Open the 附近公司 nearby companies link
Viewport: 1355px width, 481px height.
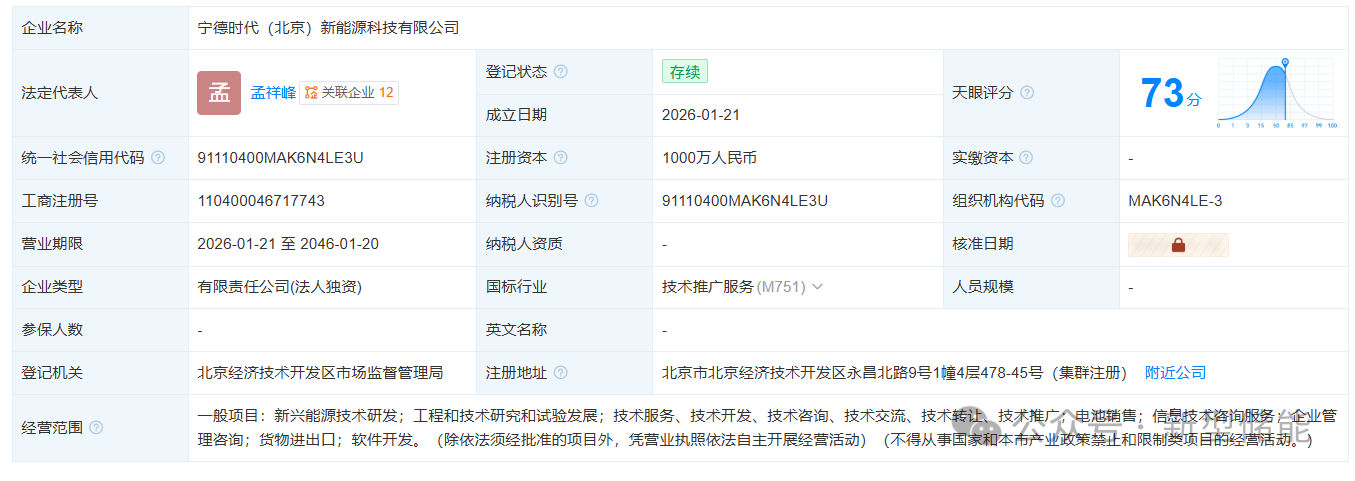(x=1176, y=373)
